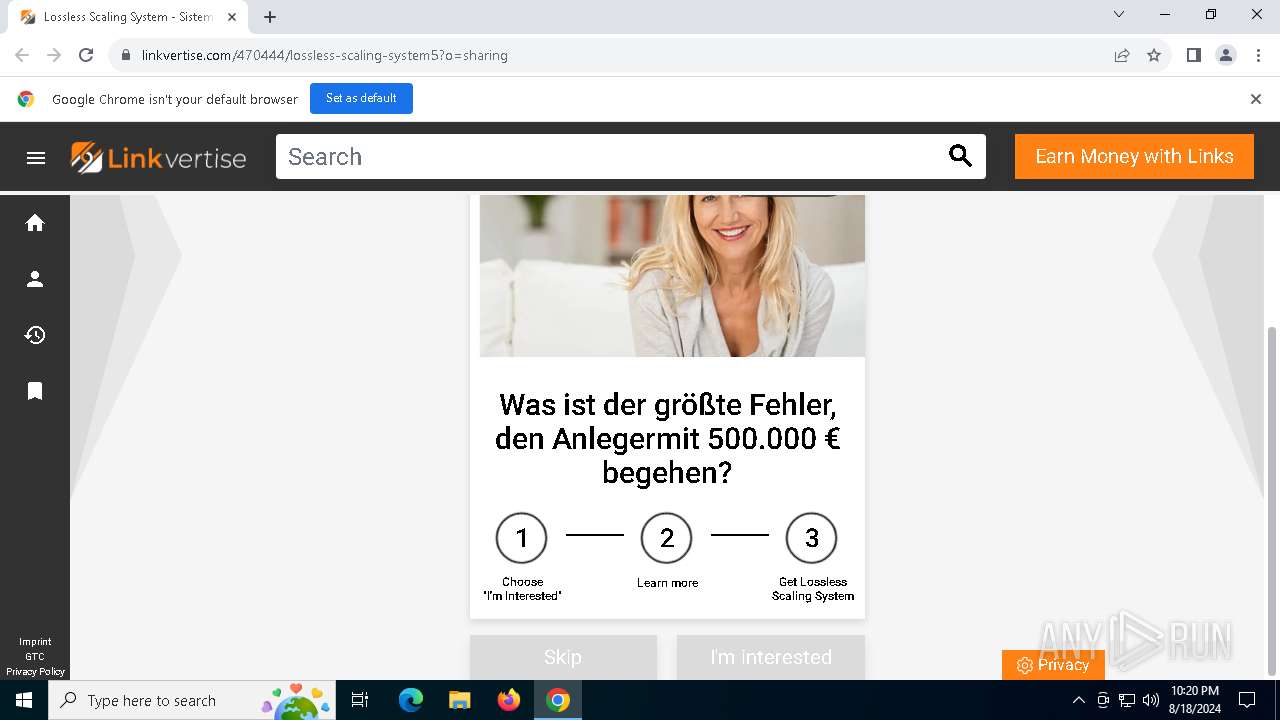The width and height of the screenshot is (1280, 720).
Task: Click the browser Forward arrow
Action: point(54,55)
